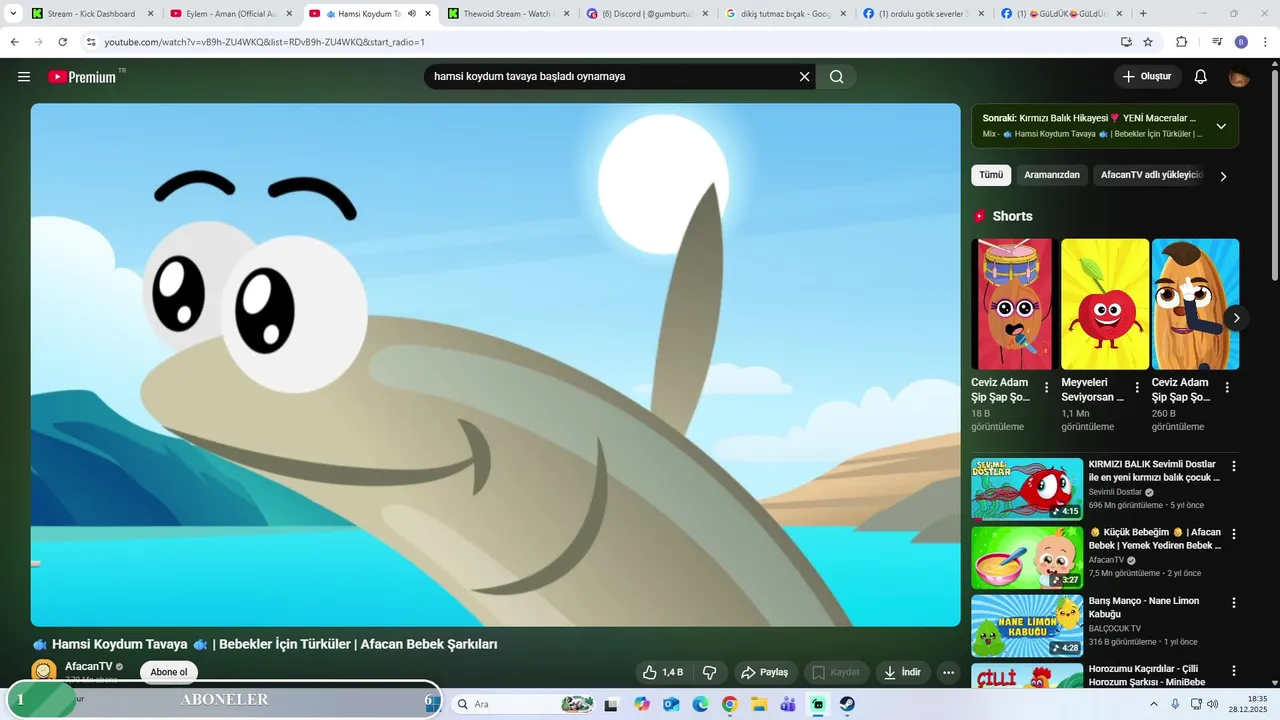Open the account avatar menu

click(x=1239, y=77)
